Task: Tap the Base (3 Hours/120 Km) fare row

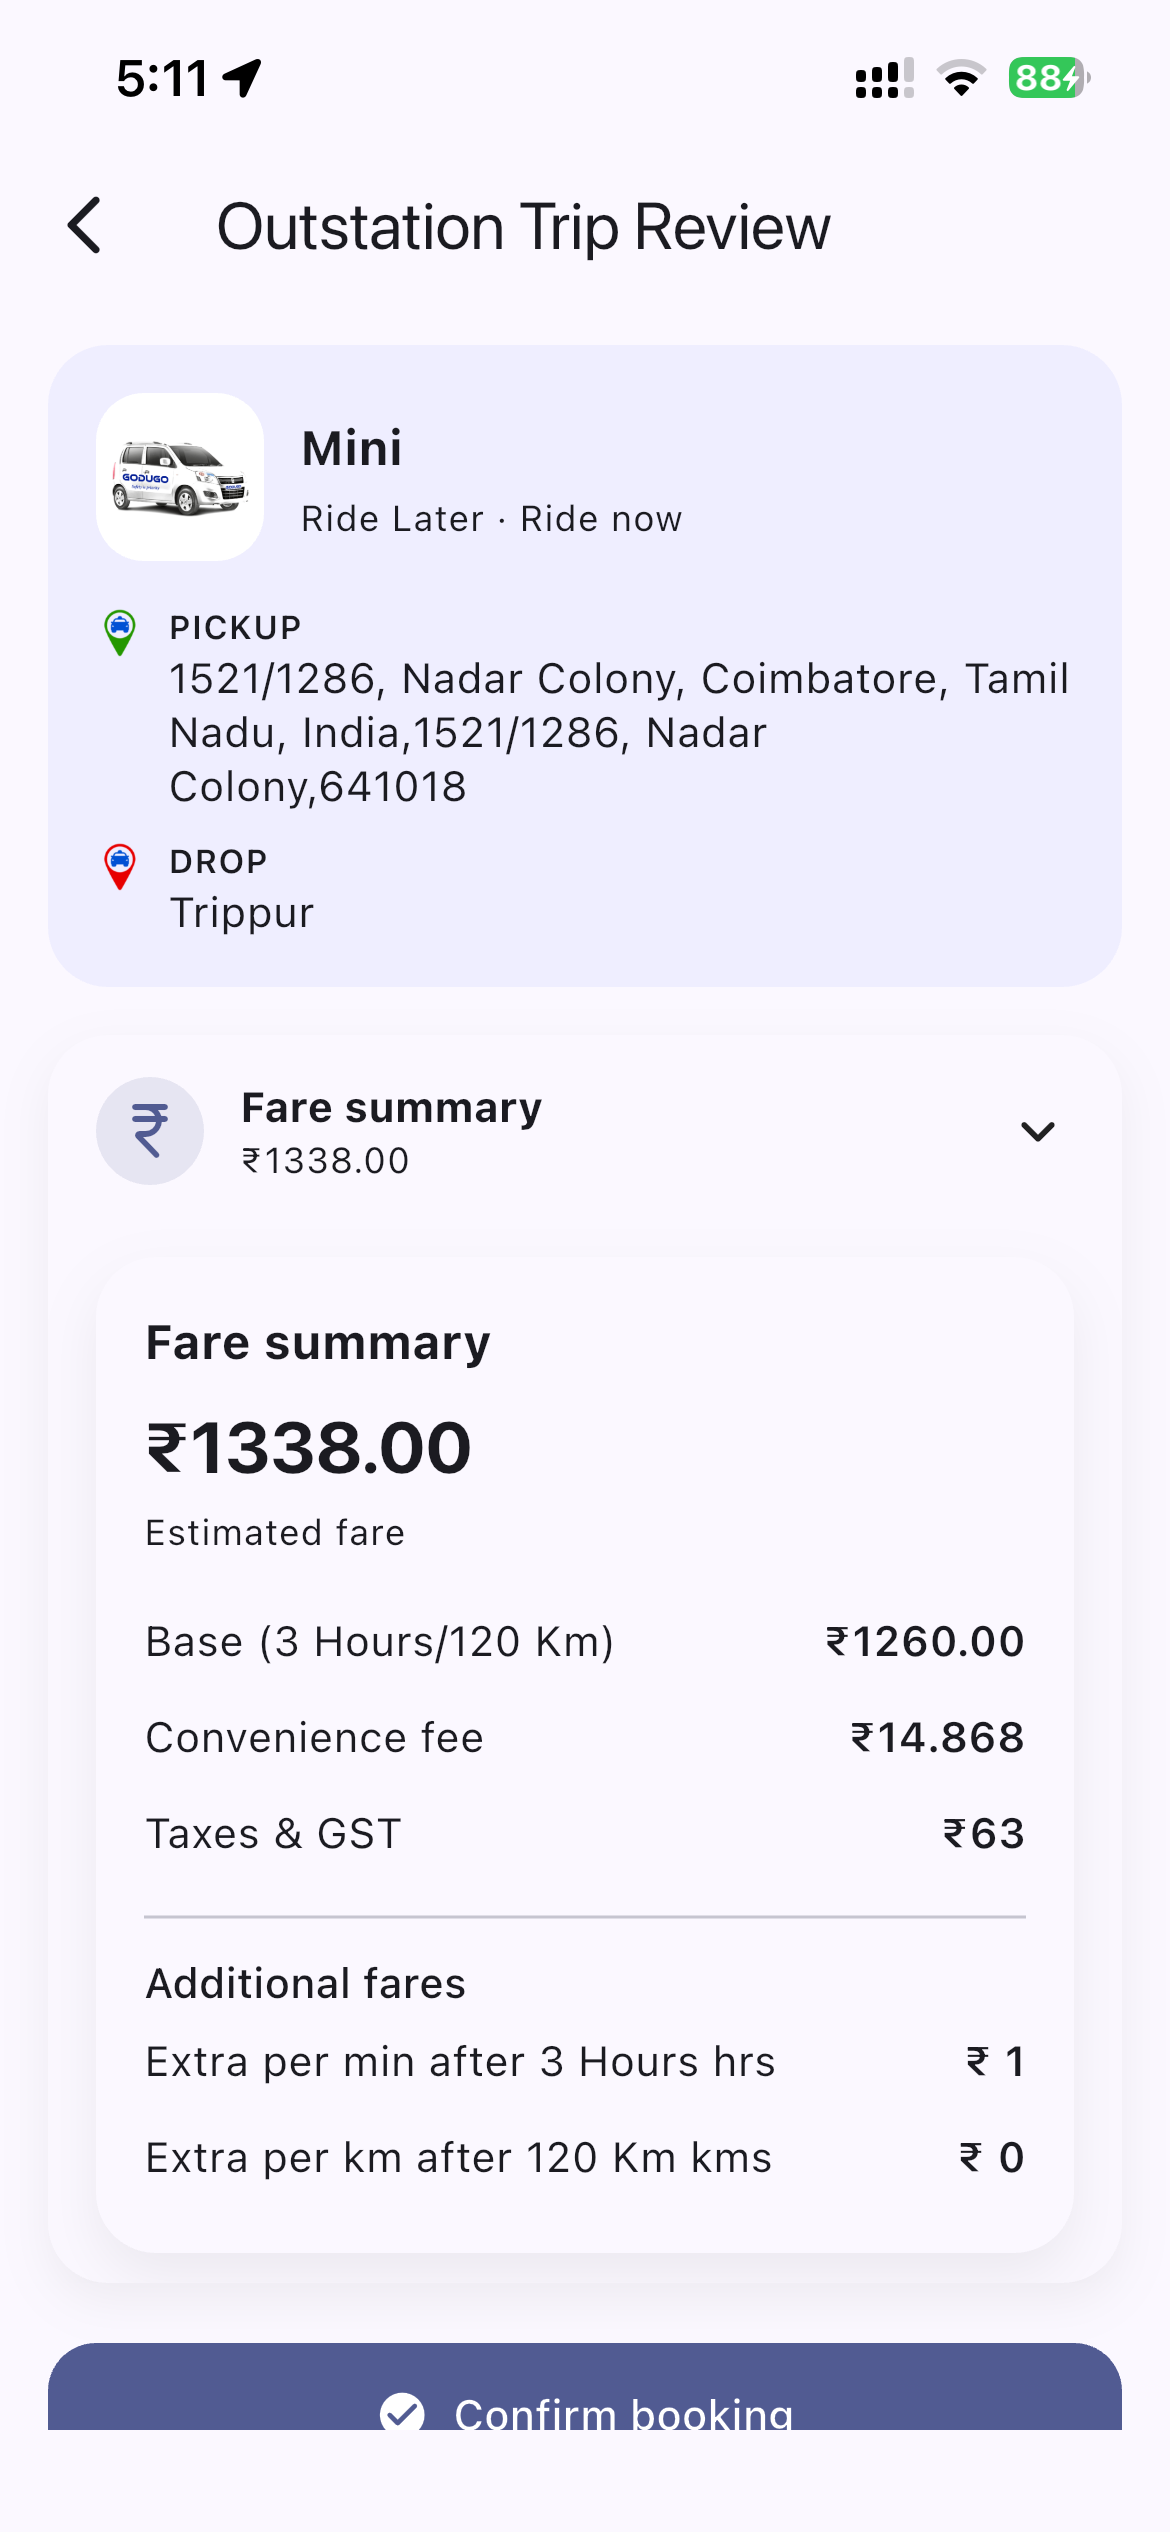Action: pos(585,1642)
